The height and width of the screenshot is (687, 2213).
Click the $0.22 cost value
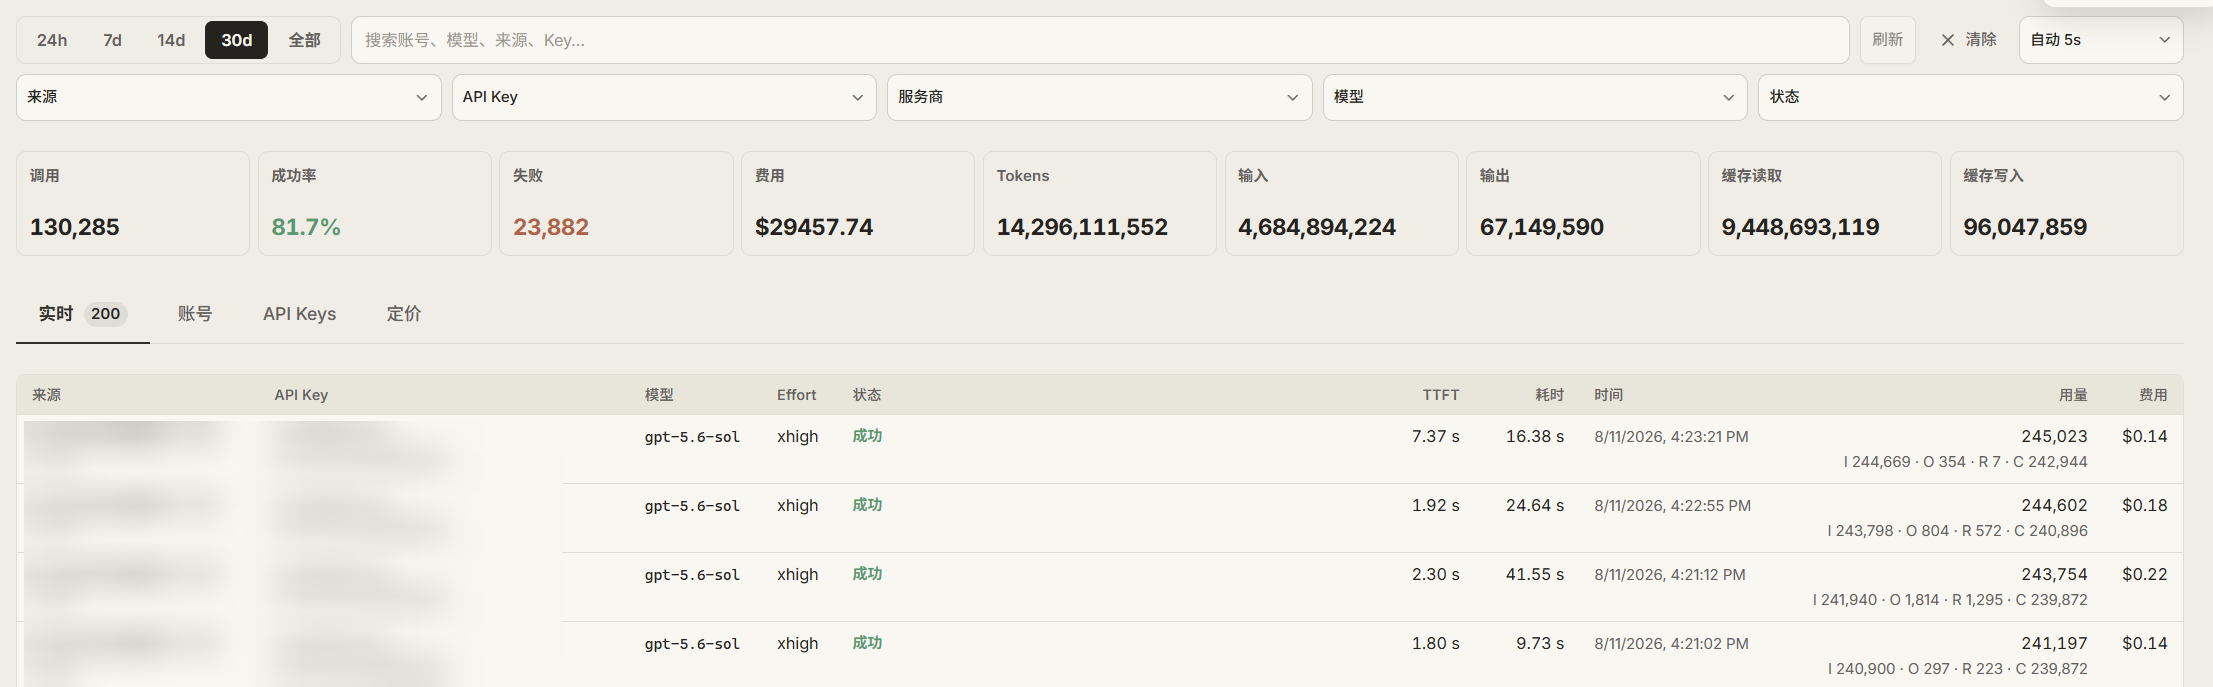point(2145,575)
